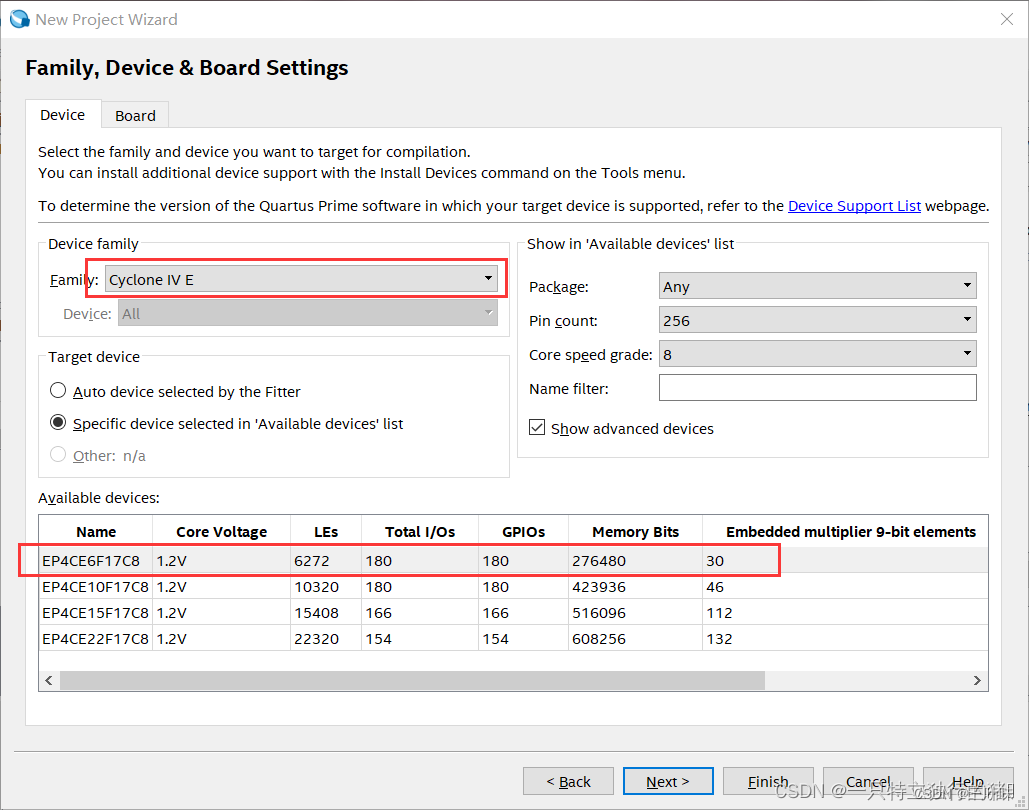Sort by GPIOs column header
The image size is (1029, 810).
(523, 532)
